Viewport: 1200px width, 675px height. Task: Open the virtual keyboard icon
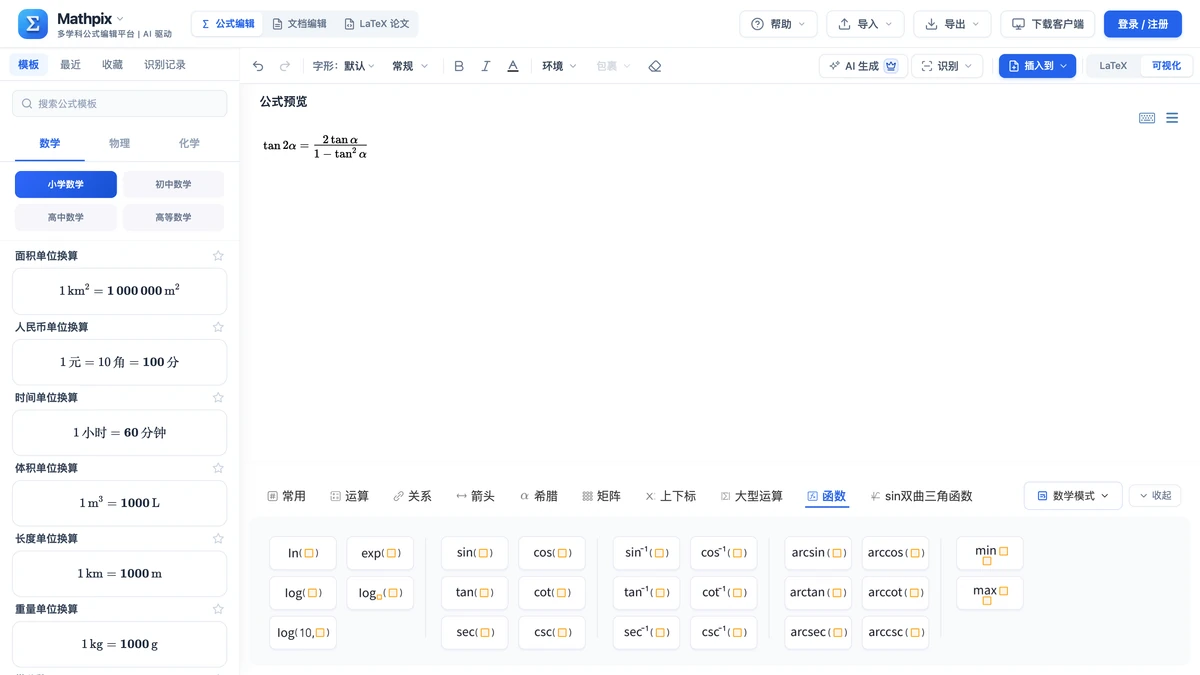[x=1147, y=118]
